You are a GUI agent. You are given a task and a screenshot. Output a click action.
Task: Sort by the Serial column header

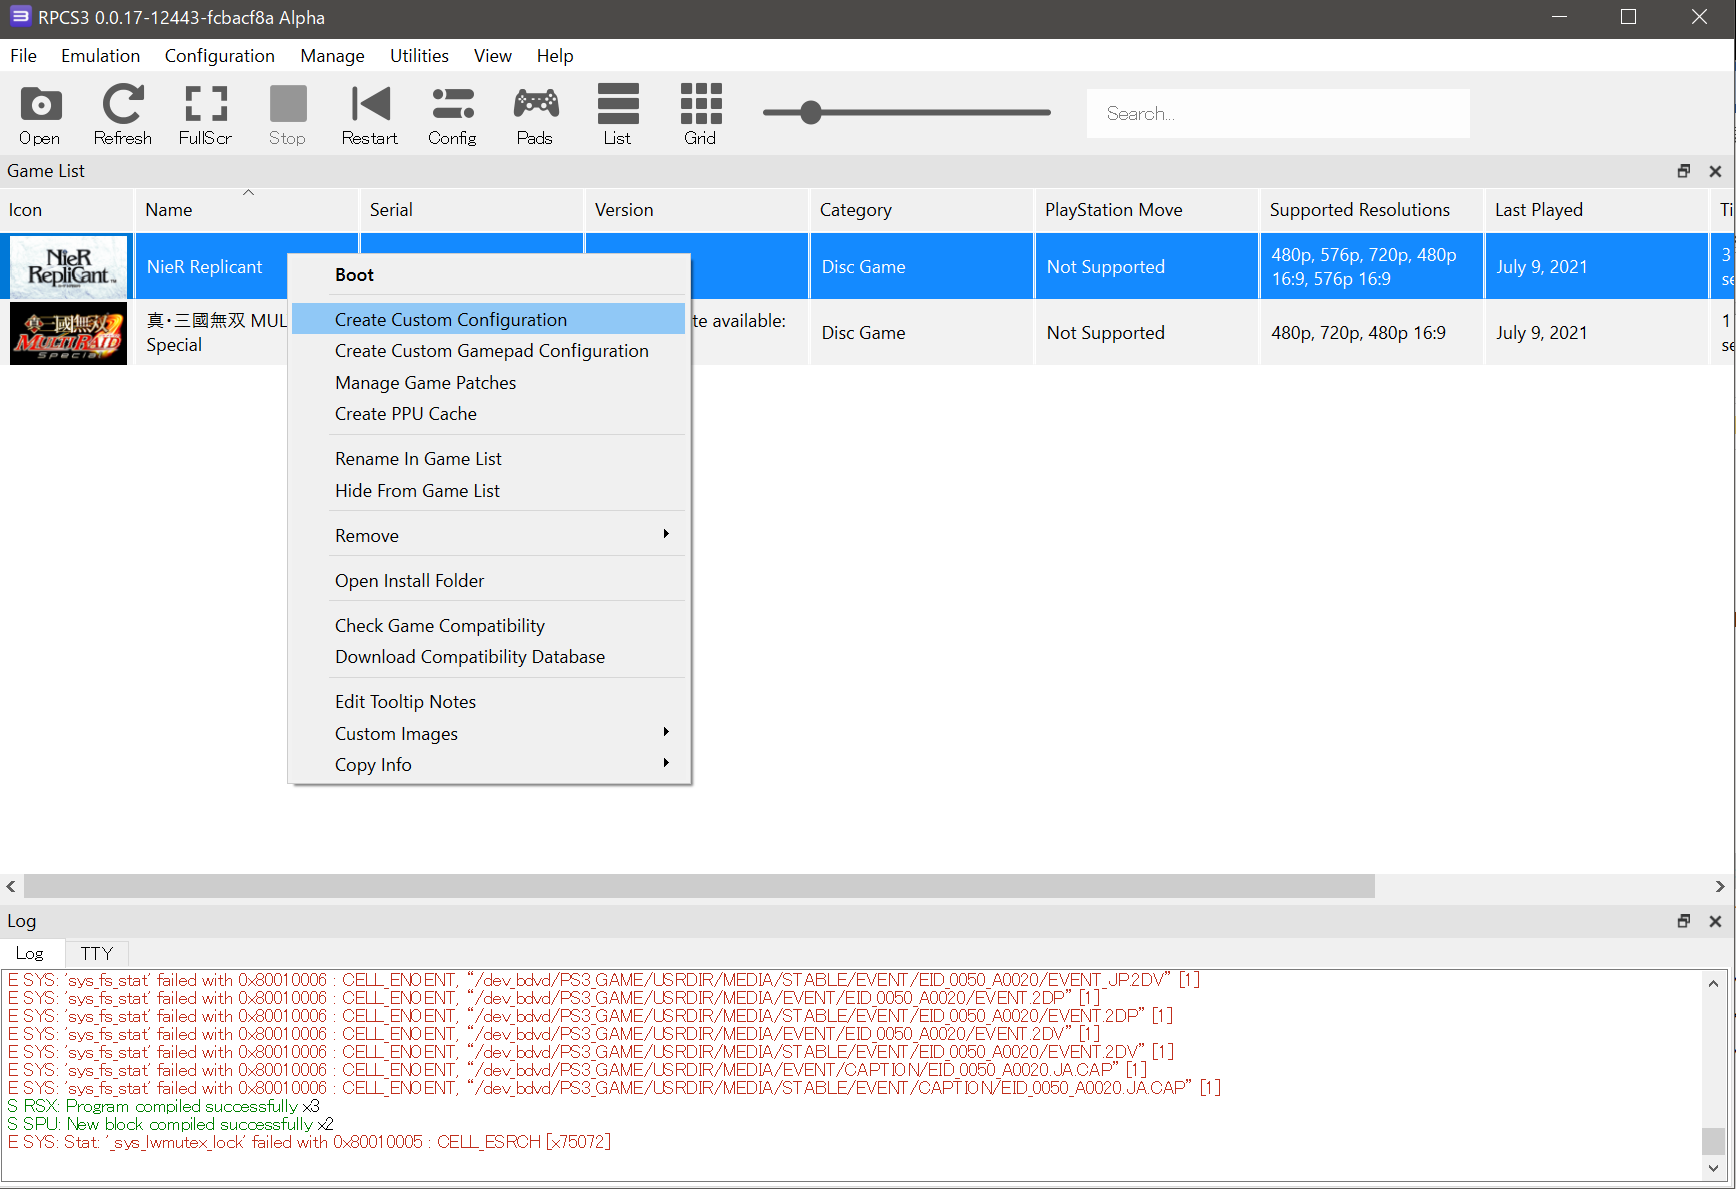[471, 210]
